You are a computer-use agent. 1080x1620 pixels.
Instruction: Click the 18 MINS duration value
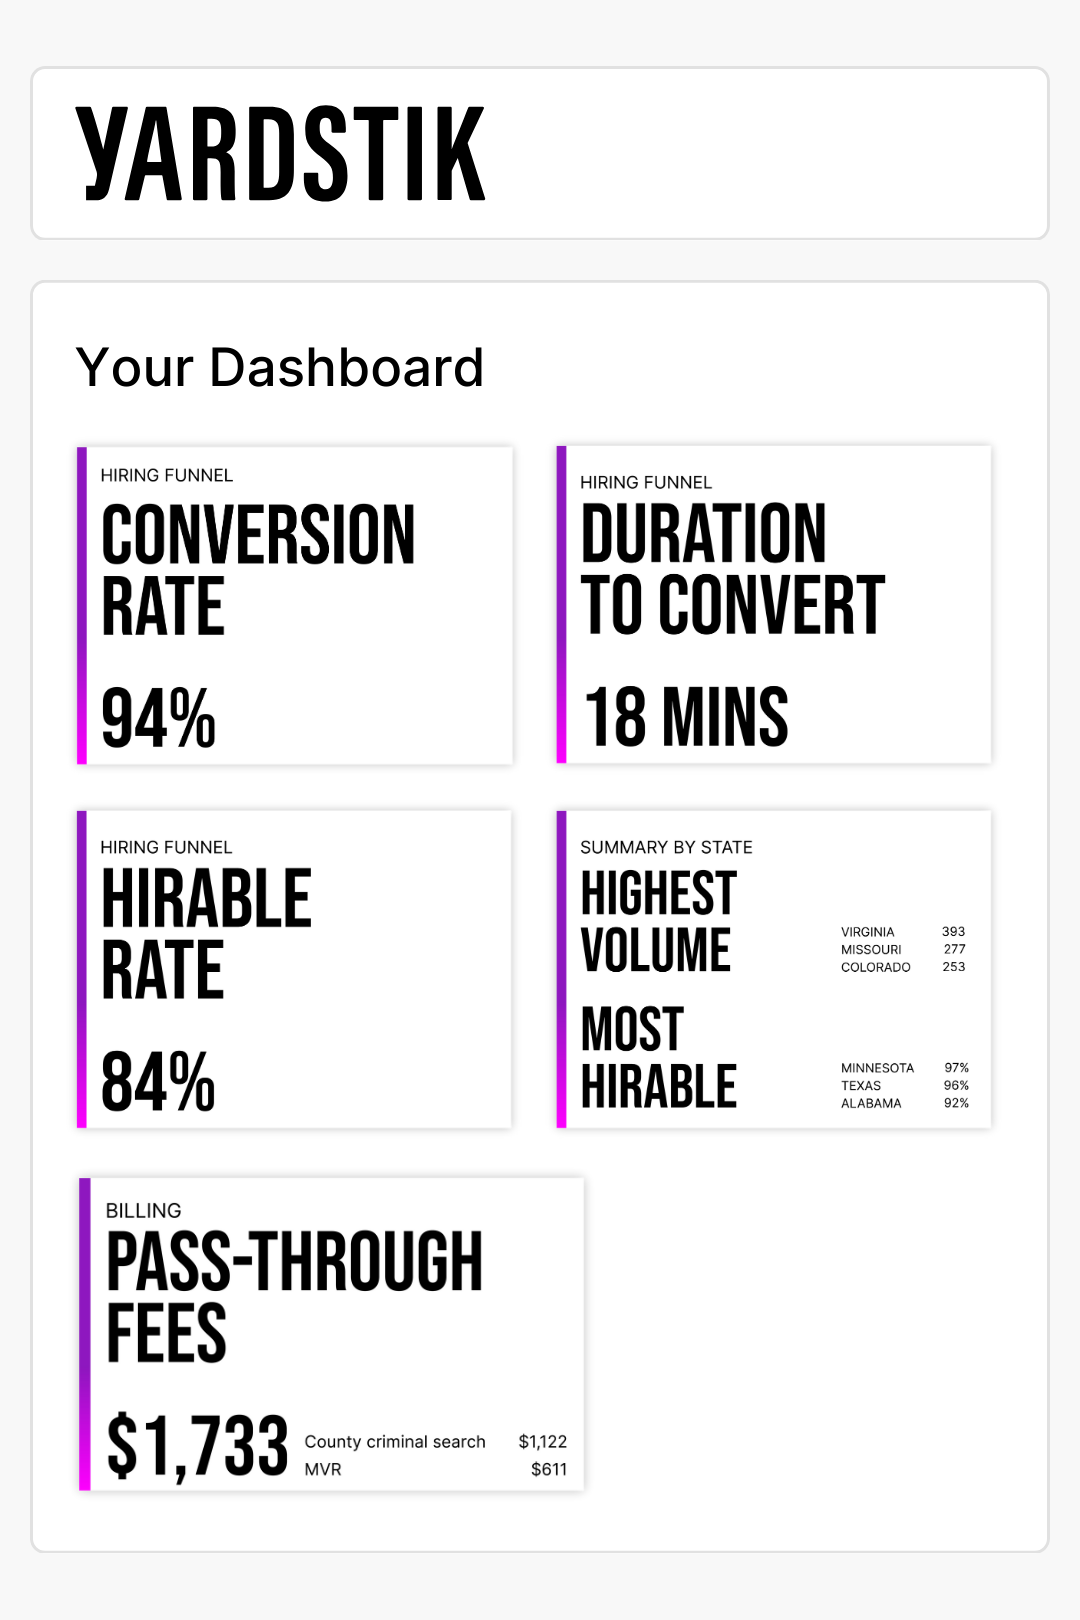click(x=686, y=717)
